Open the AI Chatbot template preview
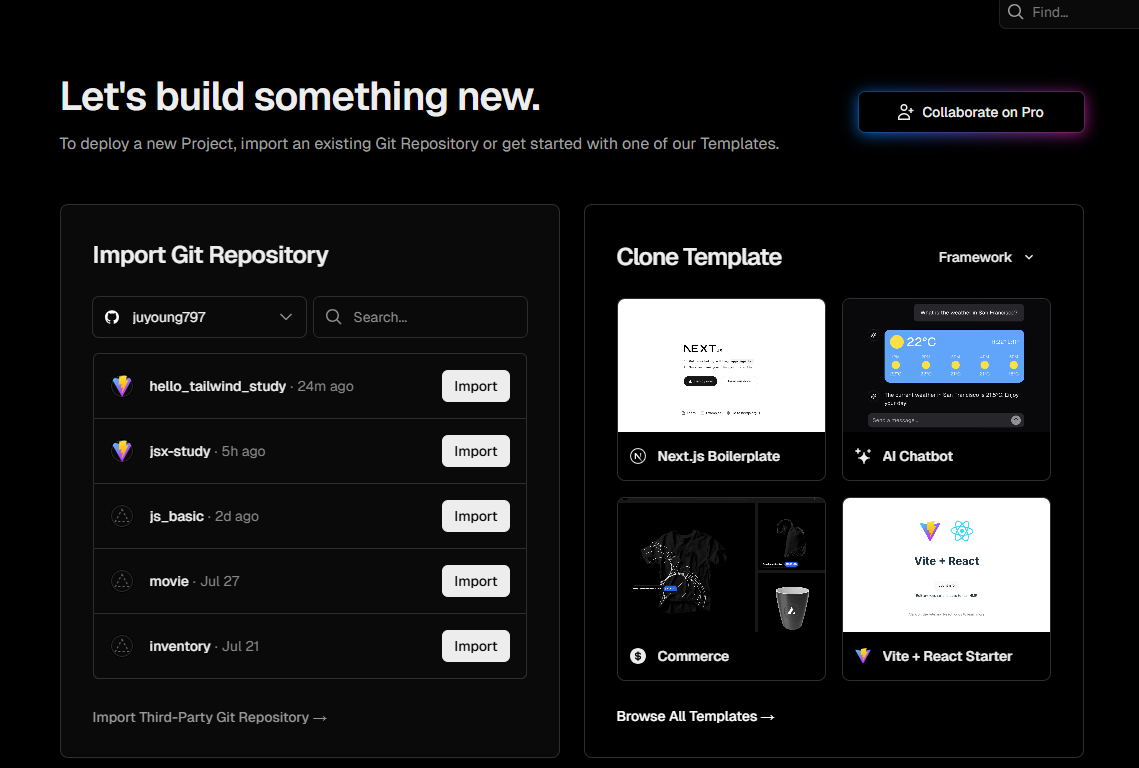The image size is (1139, 768). pos(947,365)
